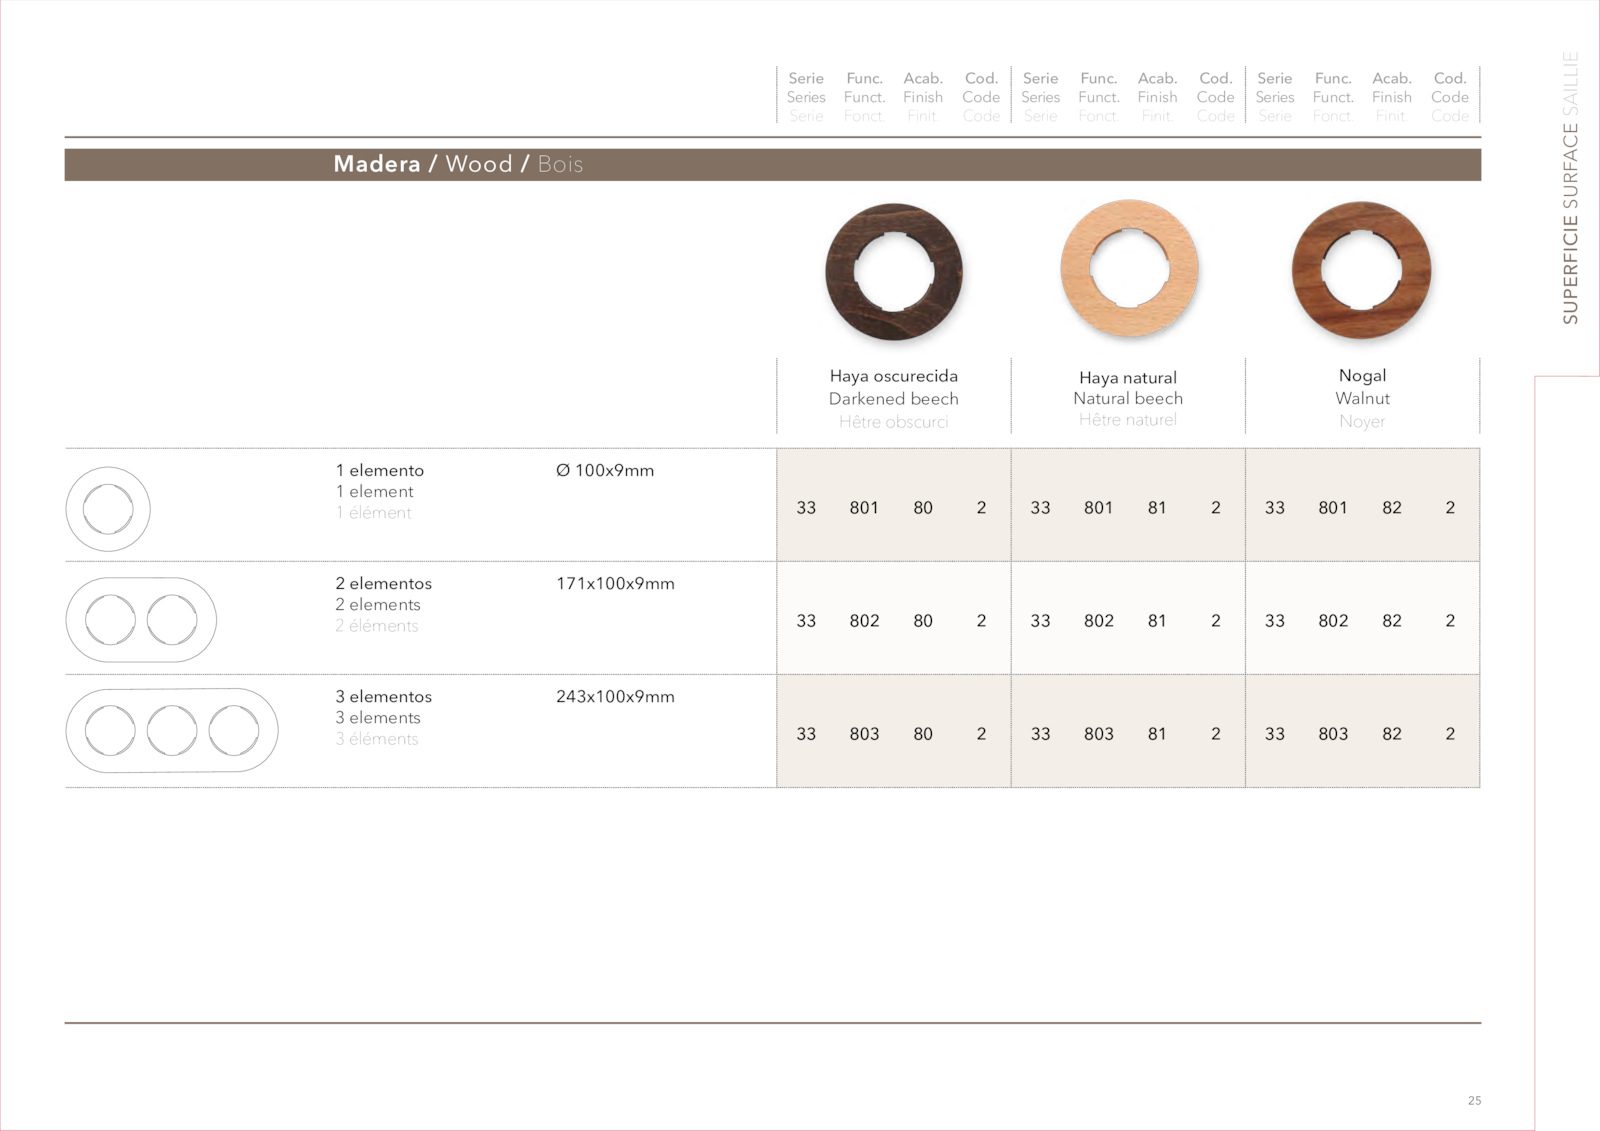Click the 'Ø 100x9mm' dimension
1600x1131 pixels.
click(x=605, y=470)
